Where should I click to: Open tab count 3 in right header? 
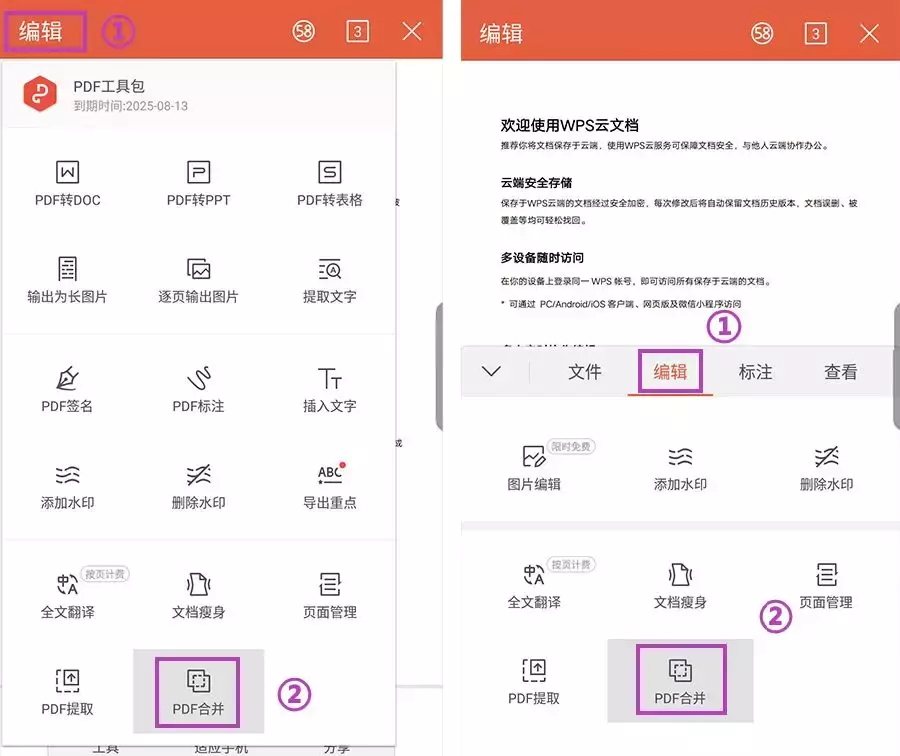815,33
